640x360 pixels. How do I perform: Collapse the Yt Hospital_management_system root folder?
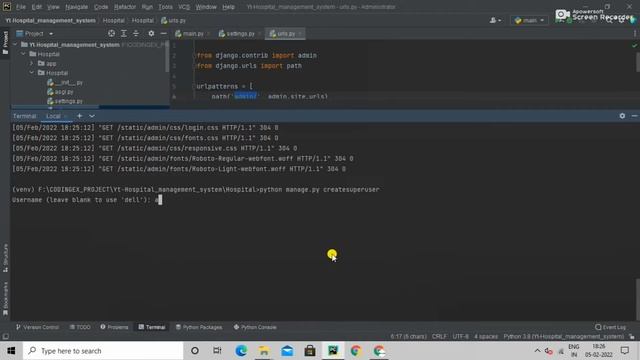[16, 44]
